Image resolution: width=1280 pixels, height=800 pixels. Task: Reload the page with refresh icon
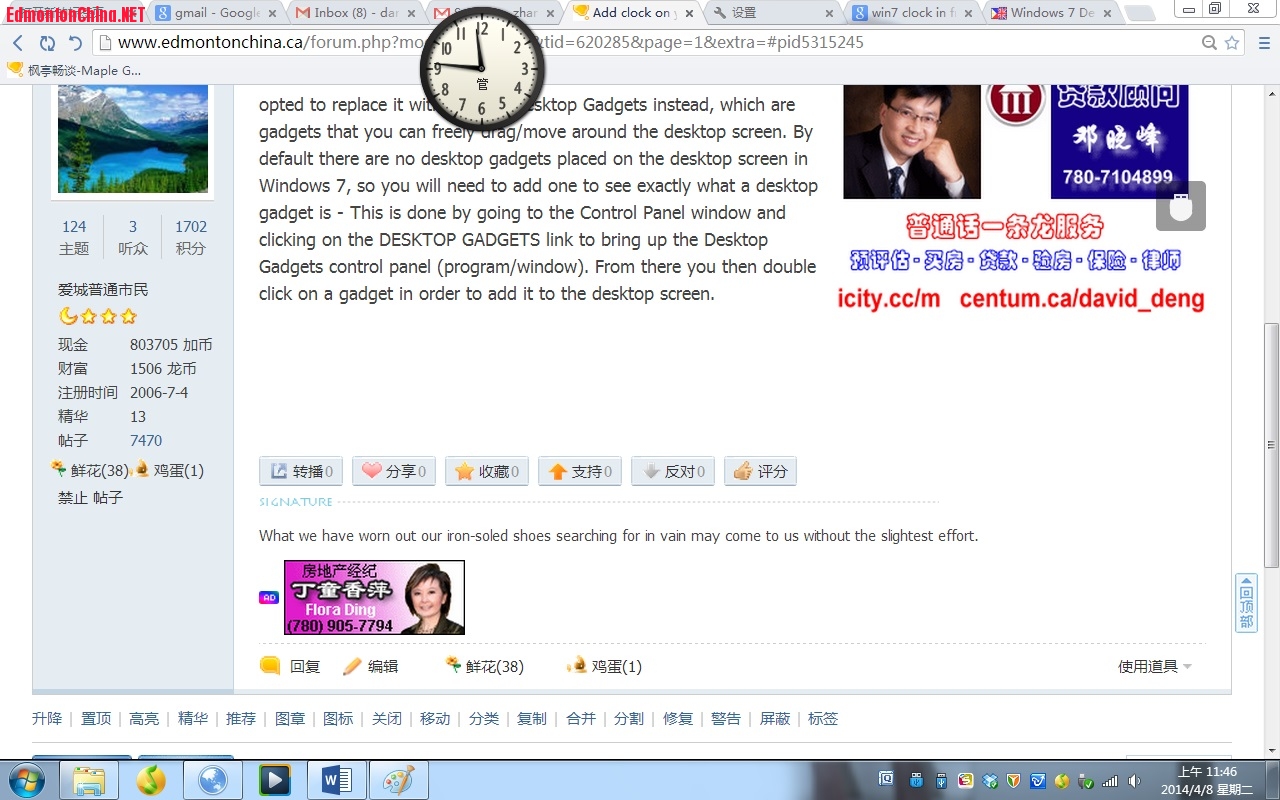pos(47,43)
